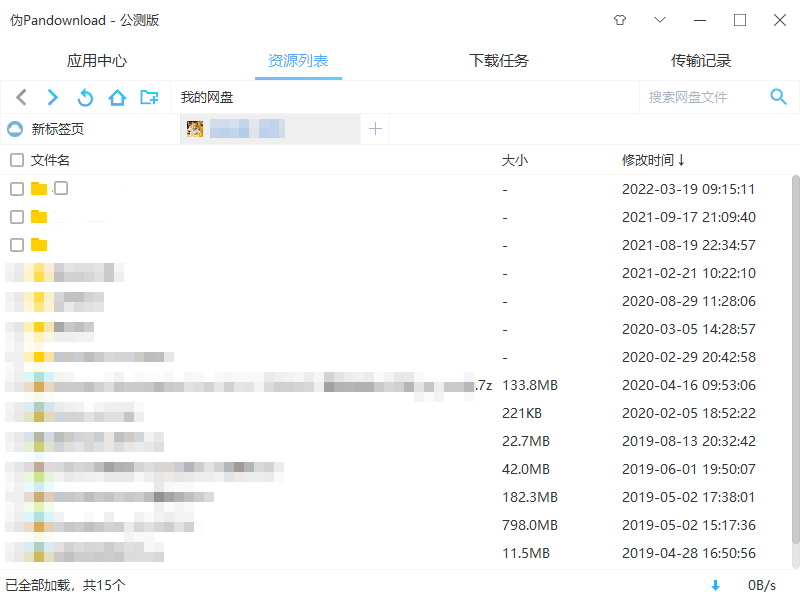Click the forward navigation arrow
The height and width of the screenshot is (600, 800).
pos(53,97)
